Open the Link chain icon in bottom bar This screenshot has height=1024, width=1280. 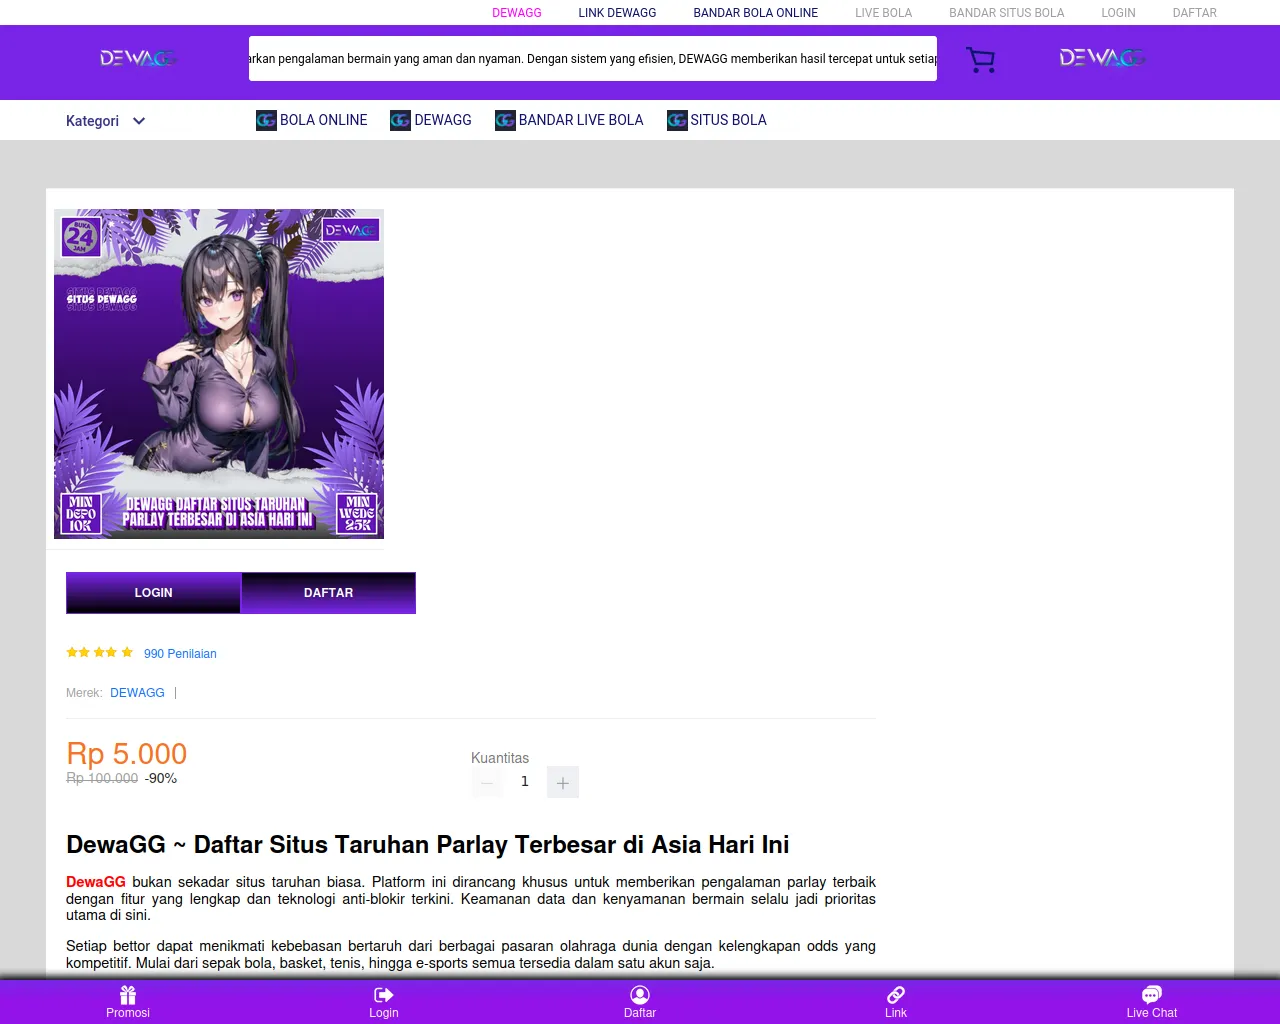896,995
